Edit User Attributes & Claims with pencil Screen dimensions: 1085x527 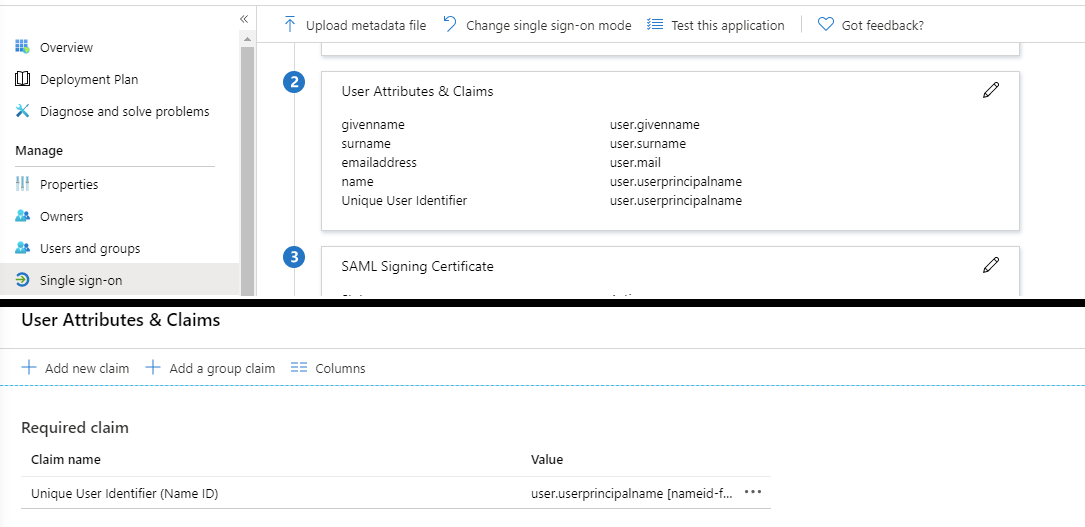pos(991,91)
